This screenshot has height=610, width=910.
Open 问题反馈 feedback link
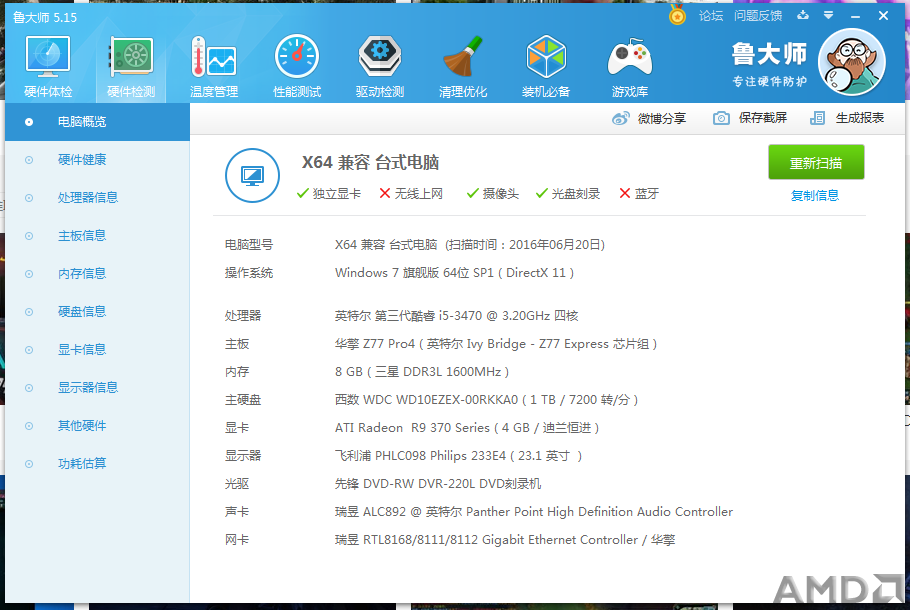(758, 16)
